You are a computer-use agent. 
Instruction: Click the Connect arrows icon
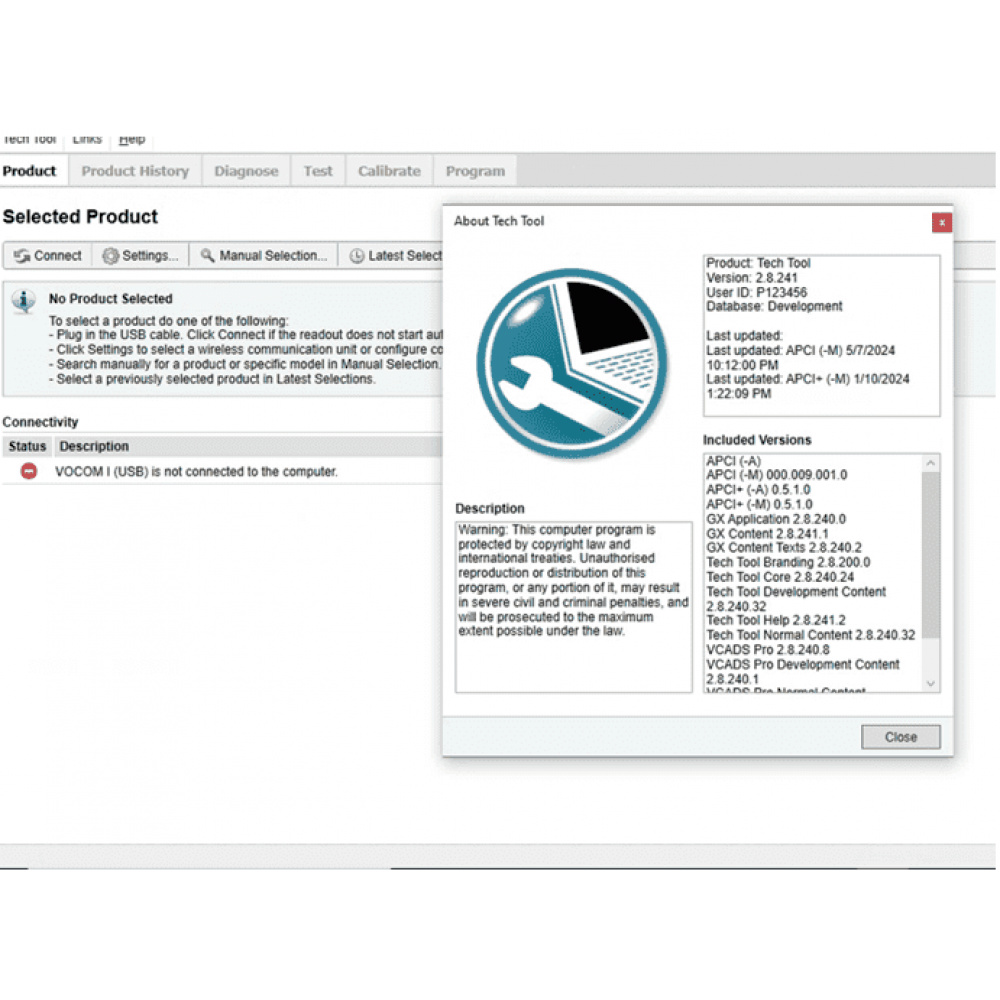click(22, 256)
